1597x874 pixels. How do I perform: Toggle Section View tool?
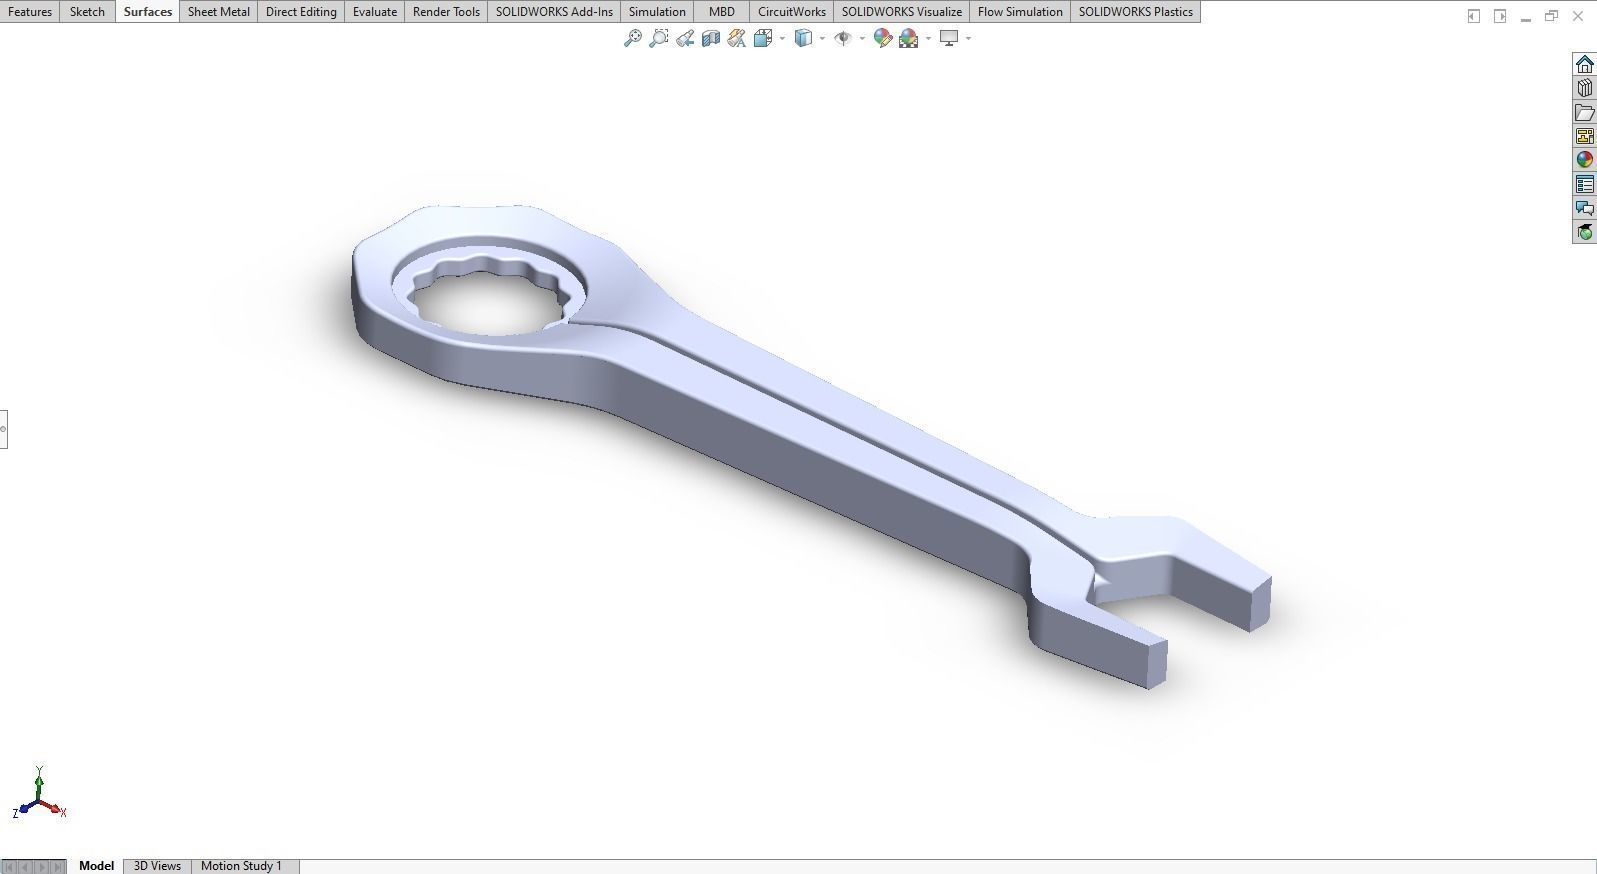click(x=711, y=38)
